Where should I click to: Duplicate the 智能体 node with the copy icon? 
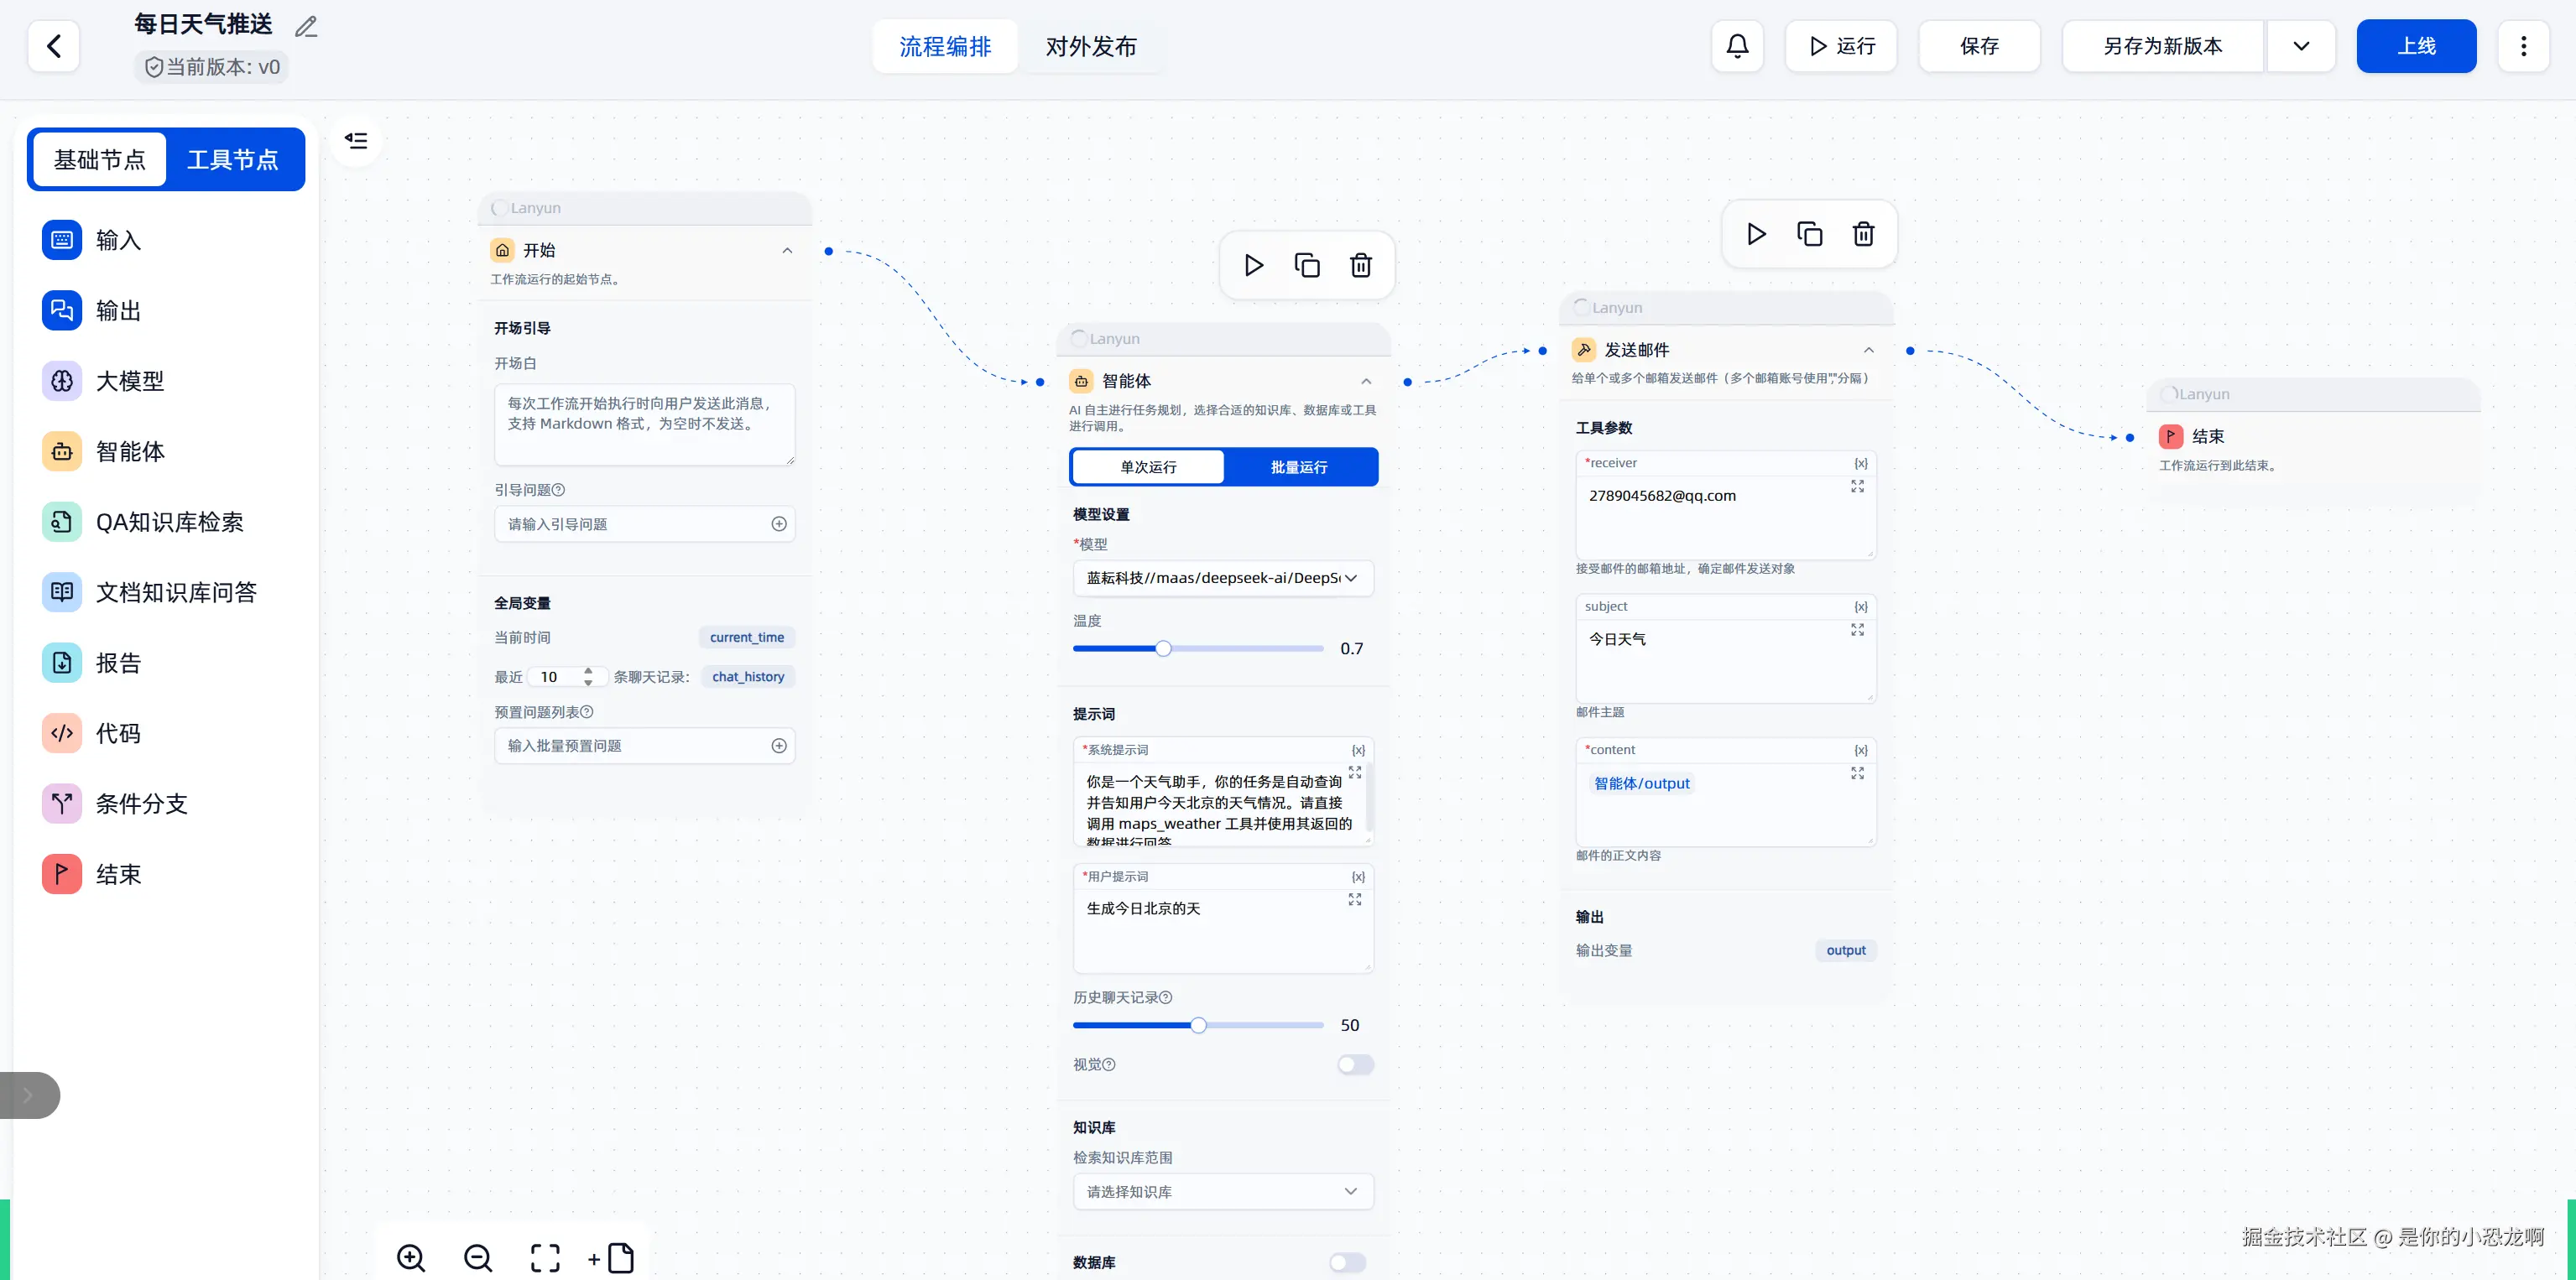click(x=1307, y=265)
